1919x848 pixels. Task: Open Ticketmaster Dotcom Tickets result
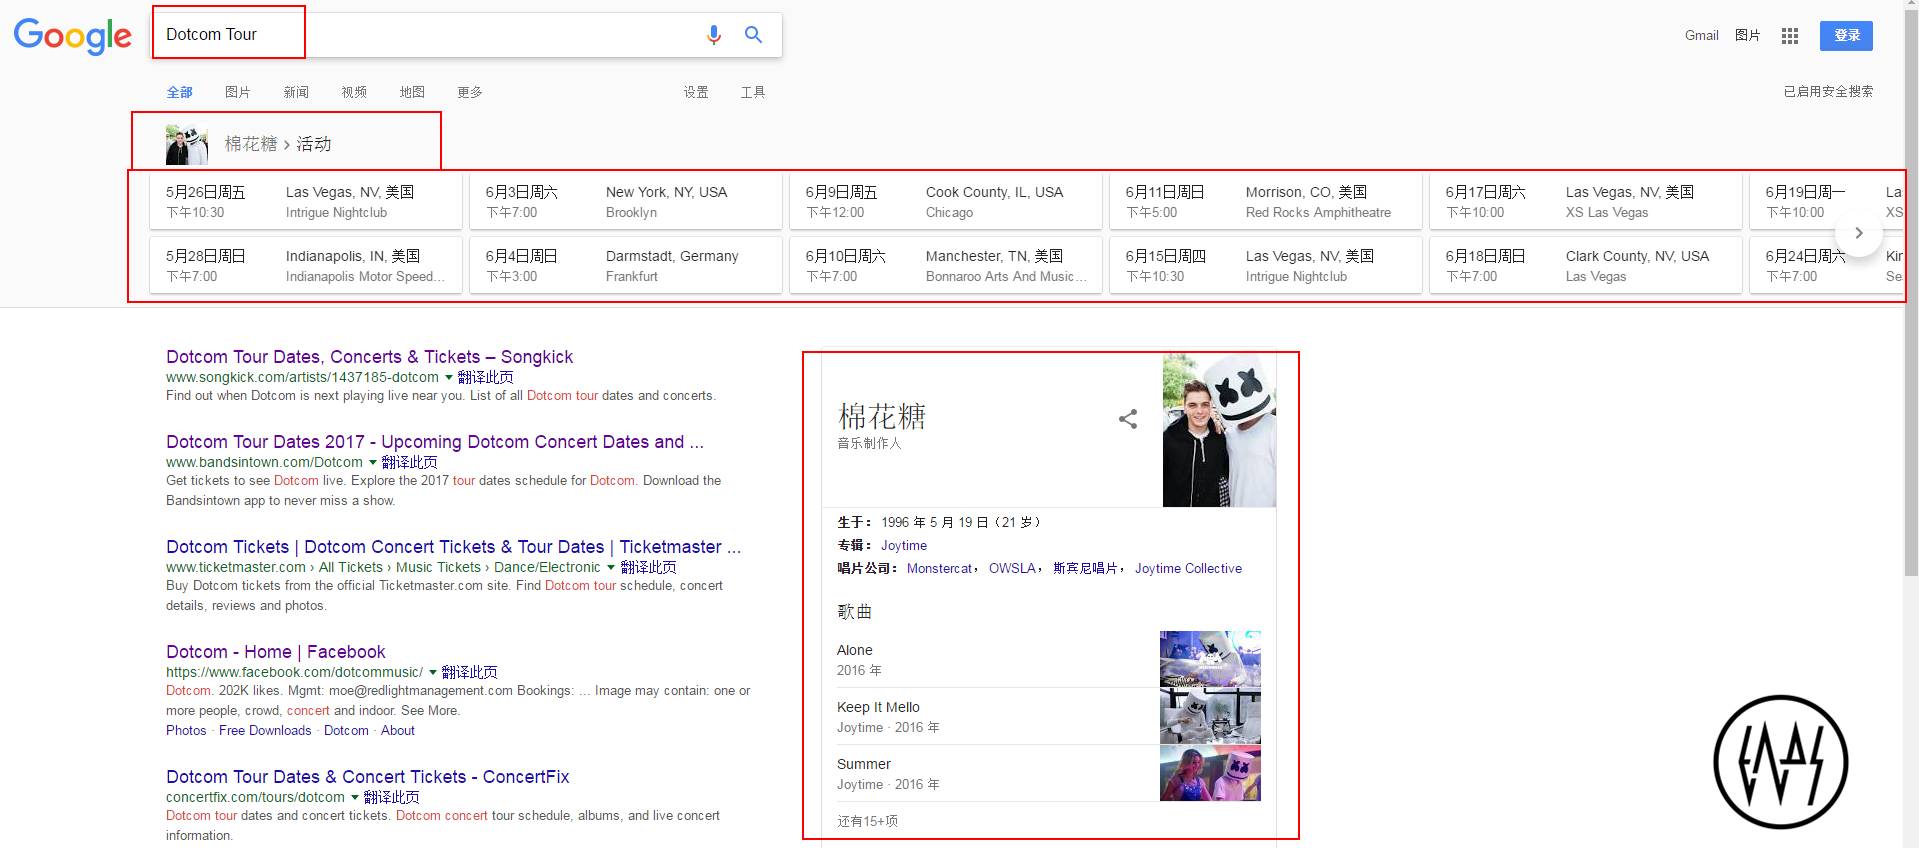tap(453, 547)
